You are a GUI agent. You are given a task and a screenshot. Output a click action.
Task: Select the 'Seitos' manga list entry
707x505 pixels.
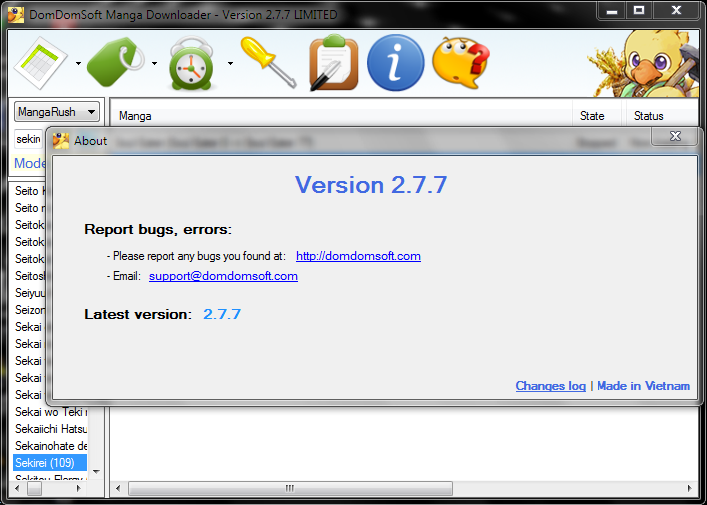[x=30, y=275]
